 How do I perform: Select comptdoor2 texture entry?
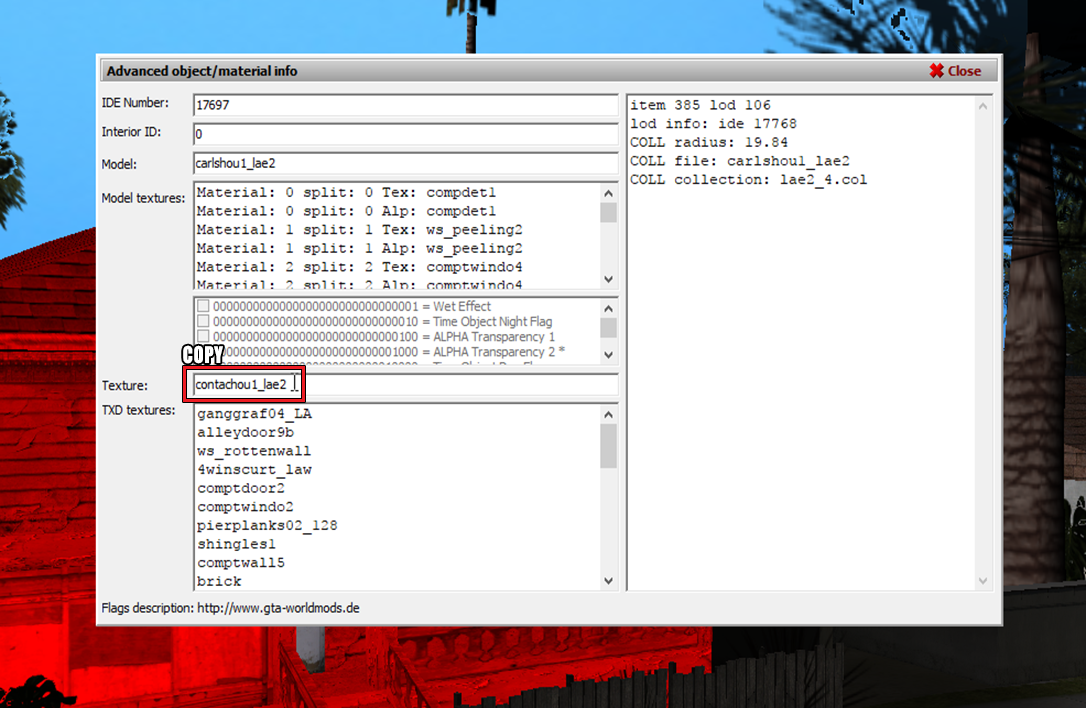[241, 488]
